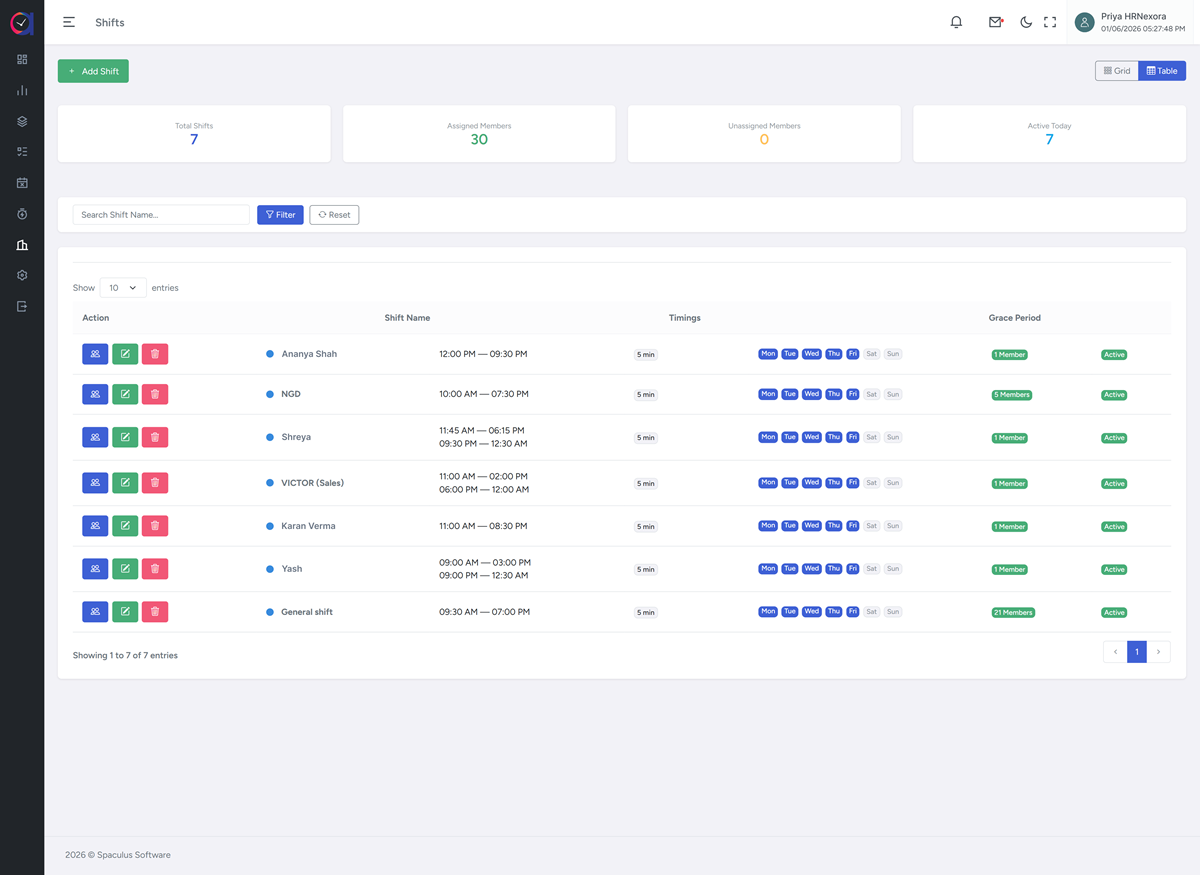Edit the NGD shift
This screenshot has height=875, width=1200.
point(125,394)
